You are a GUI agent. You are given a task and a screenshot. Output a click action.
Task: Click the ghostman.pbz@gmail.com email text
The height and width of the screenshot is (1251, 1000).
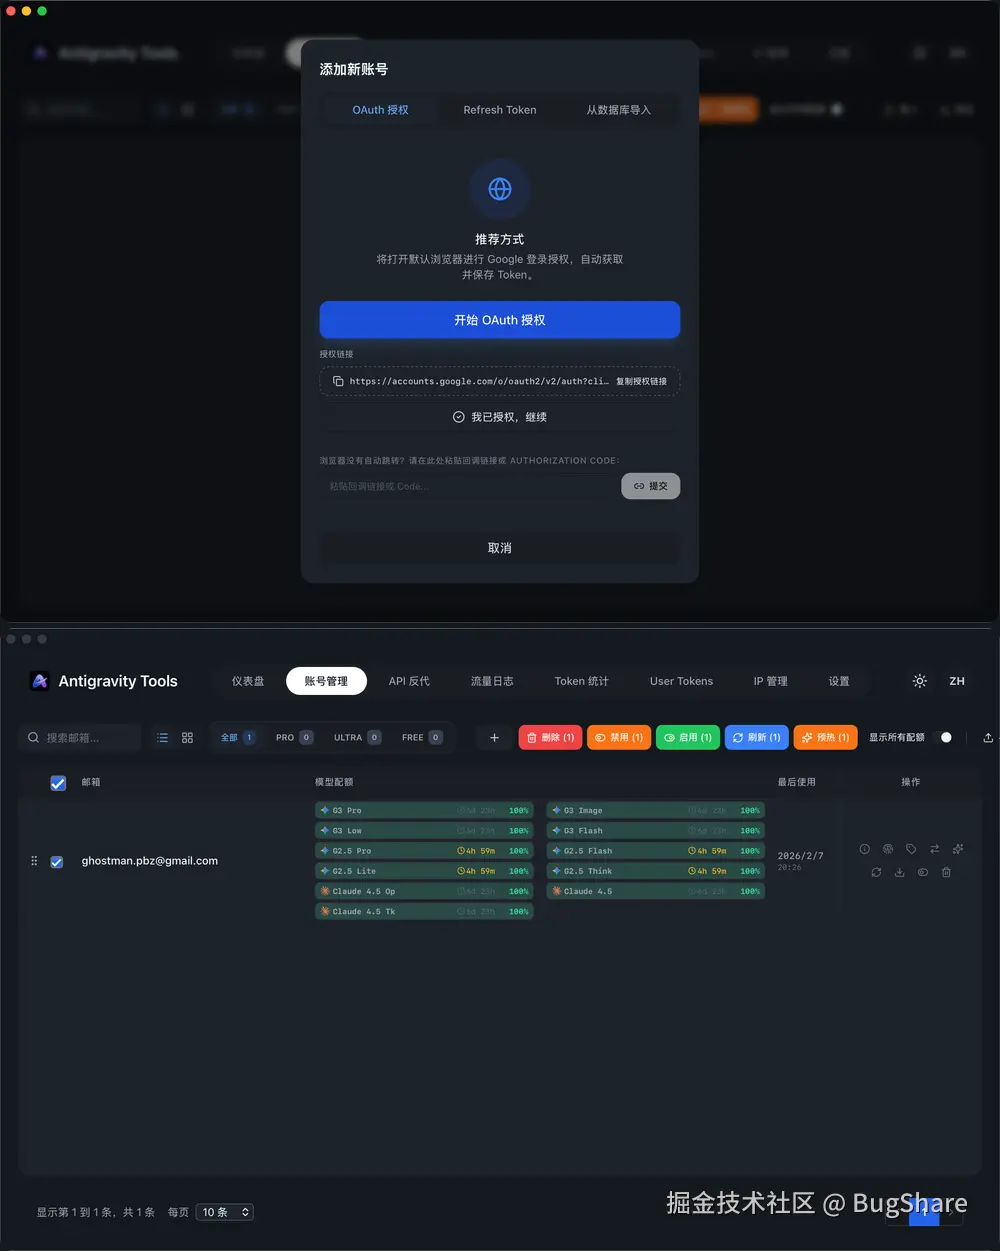pos(150,861)
